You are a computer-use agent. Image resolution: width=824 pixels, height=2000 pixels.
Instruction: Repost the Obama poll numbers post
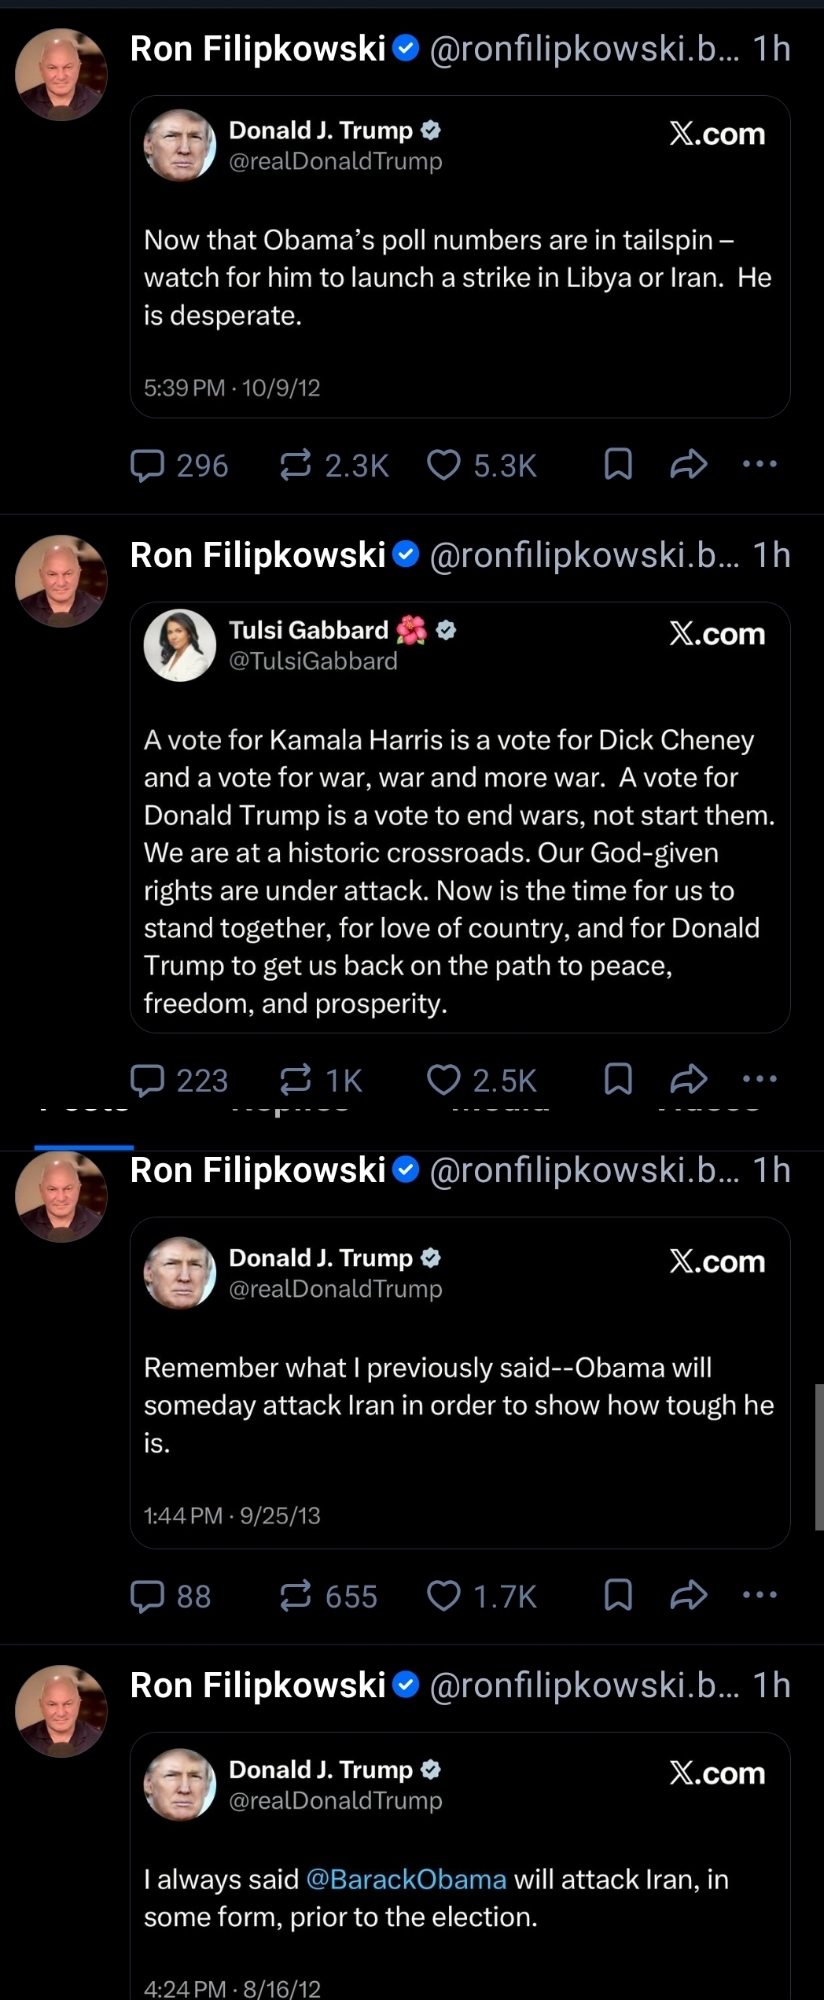pos(296,465)
